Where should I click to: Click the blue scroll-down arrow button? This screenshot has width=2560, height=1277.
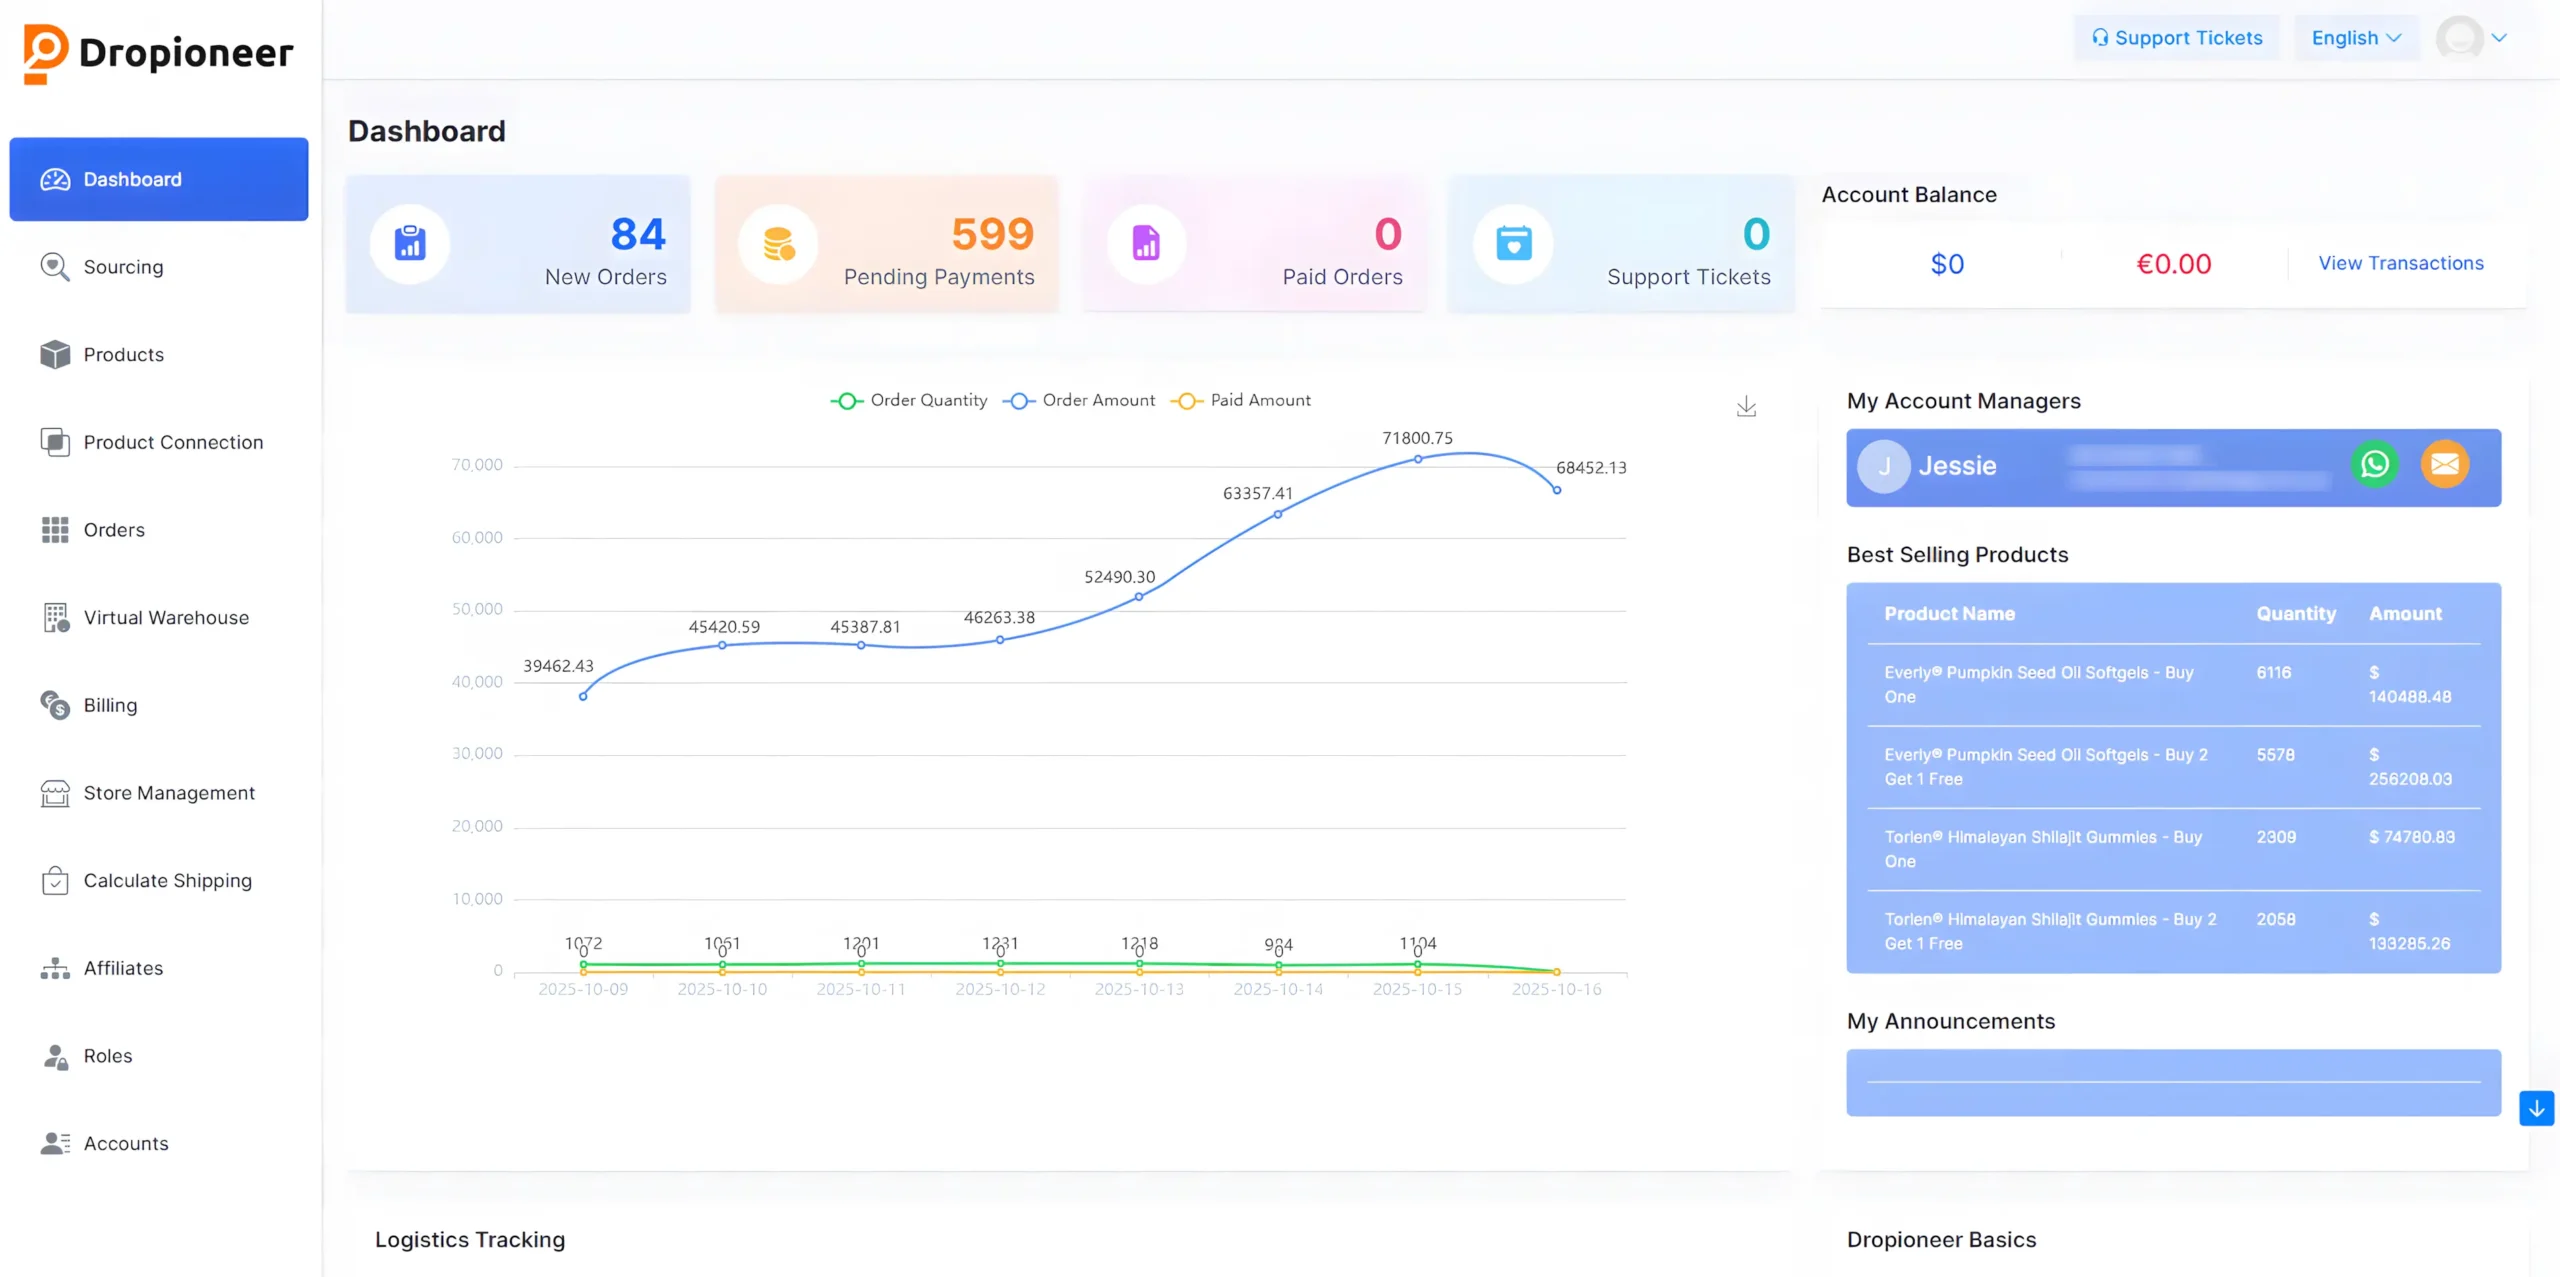point(2536,1108)
